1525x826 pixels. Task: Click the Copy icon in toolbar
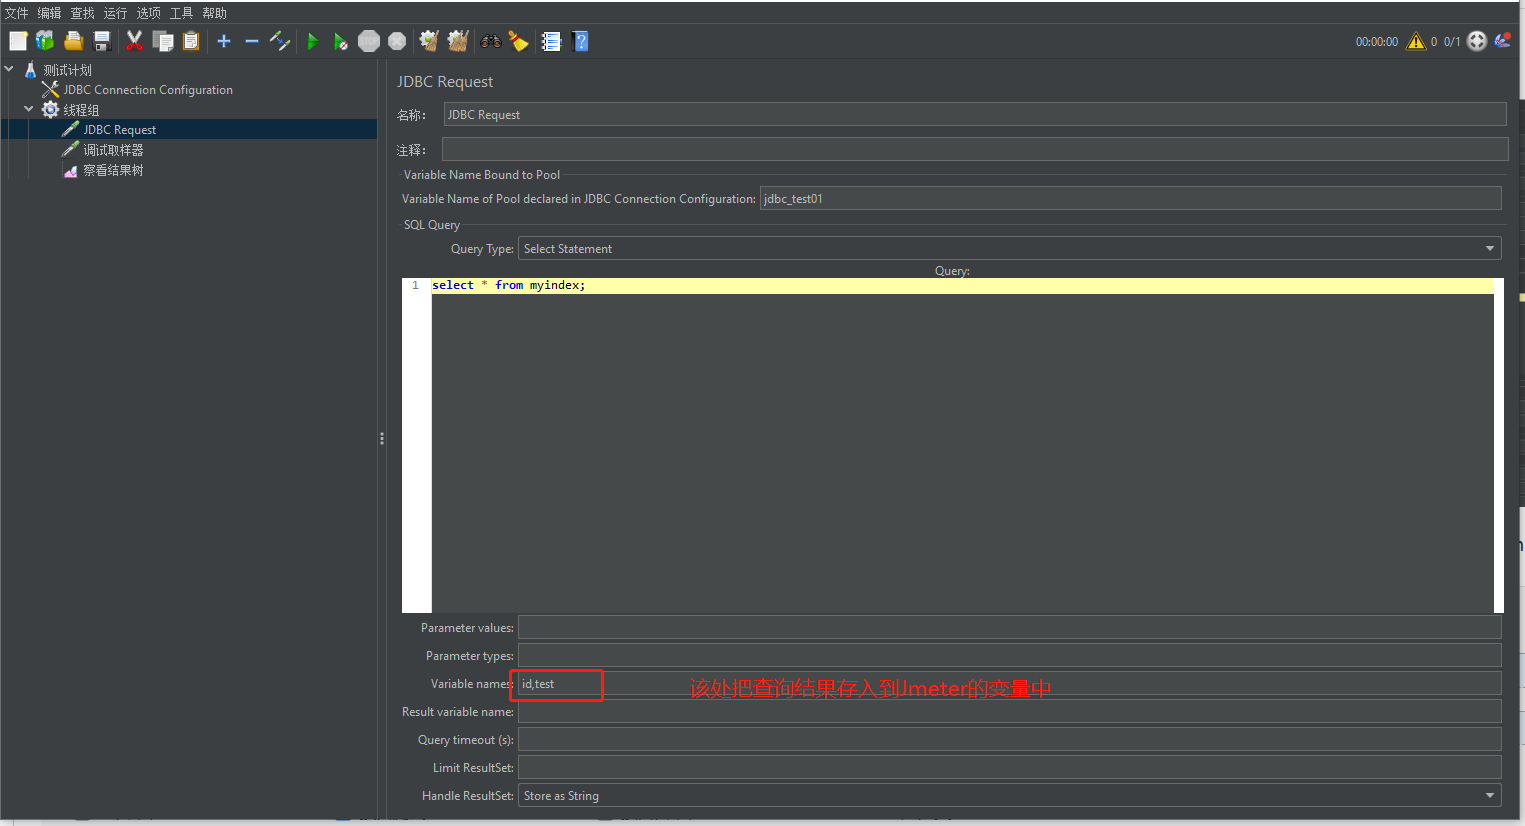click(x=163, y=41)
